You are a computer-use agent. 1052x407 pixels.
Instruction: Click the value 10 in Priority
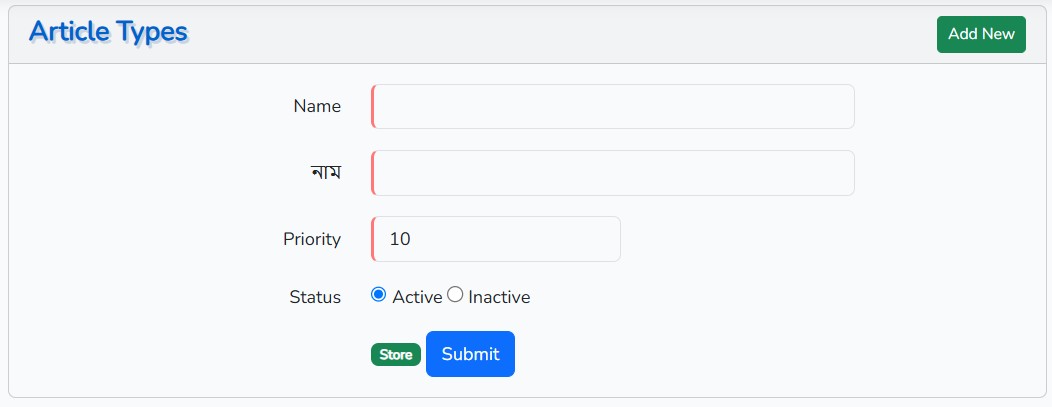[x=400, y=239]
